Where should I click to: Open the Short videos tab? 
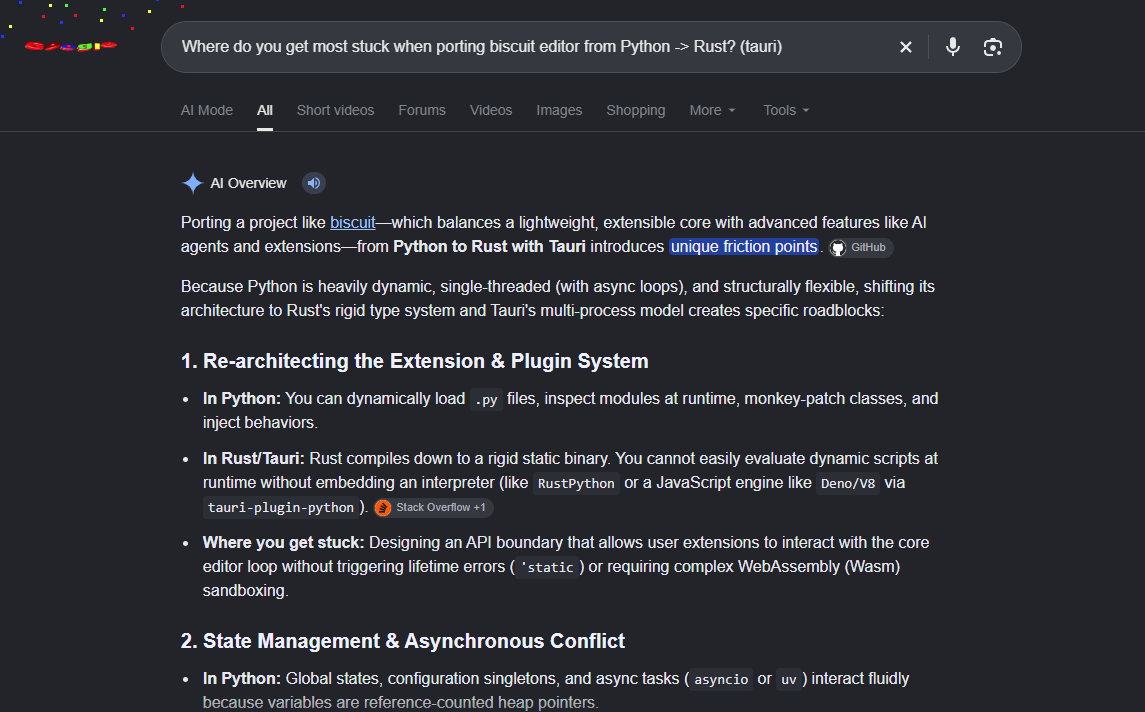tap(335, 110)
